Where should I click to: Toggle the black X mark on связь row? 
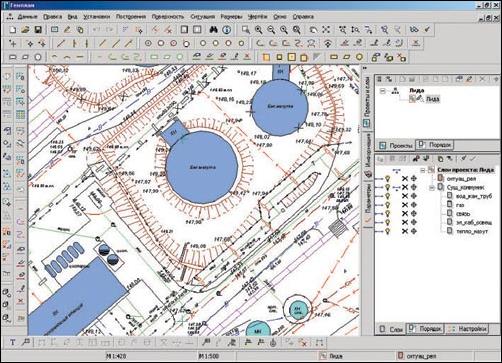pyautogui.click(x=405, y=213)
